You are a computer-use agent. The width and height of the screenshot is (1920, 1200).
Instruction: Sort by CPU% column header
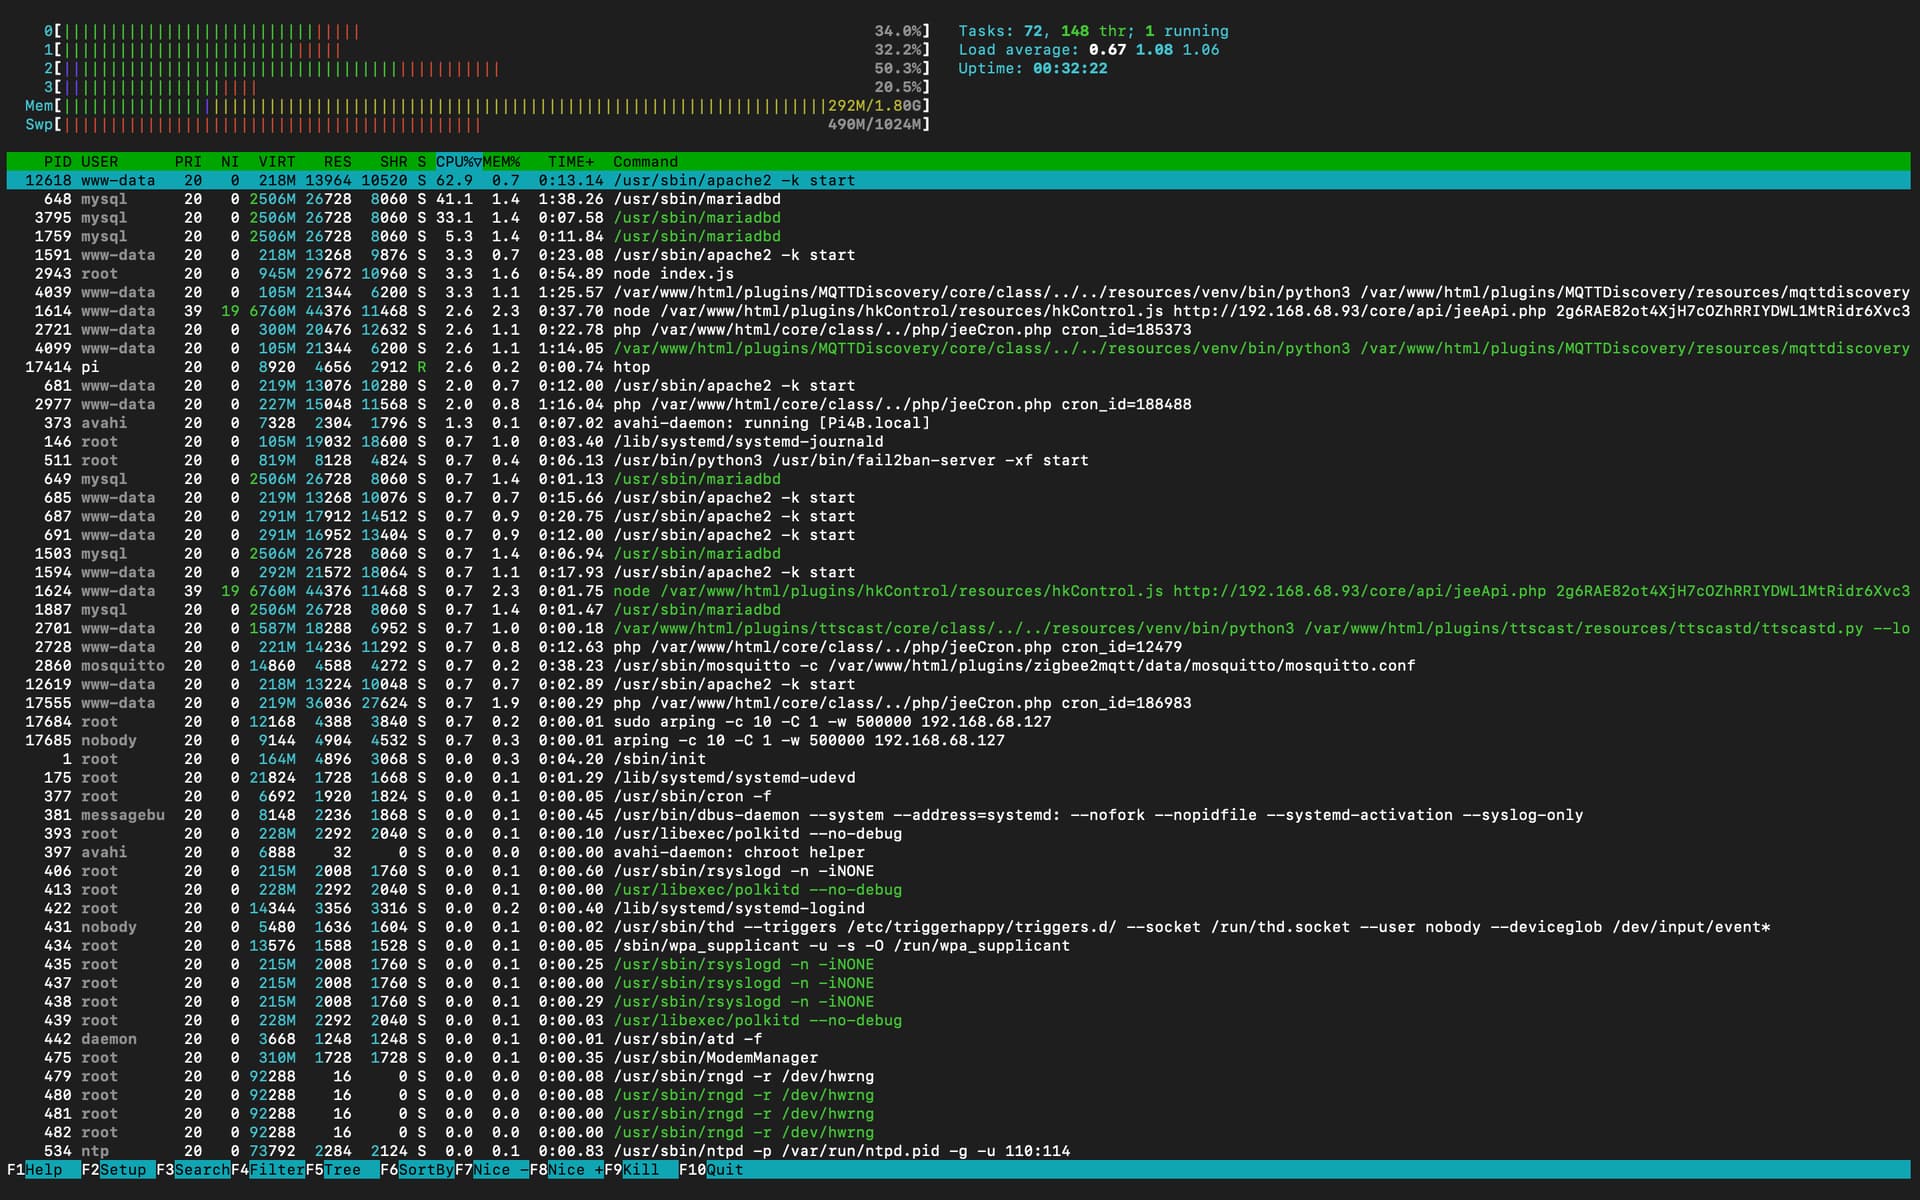click(458, 161)
